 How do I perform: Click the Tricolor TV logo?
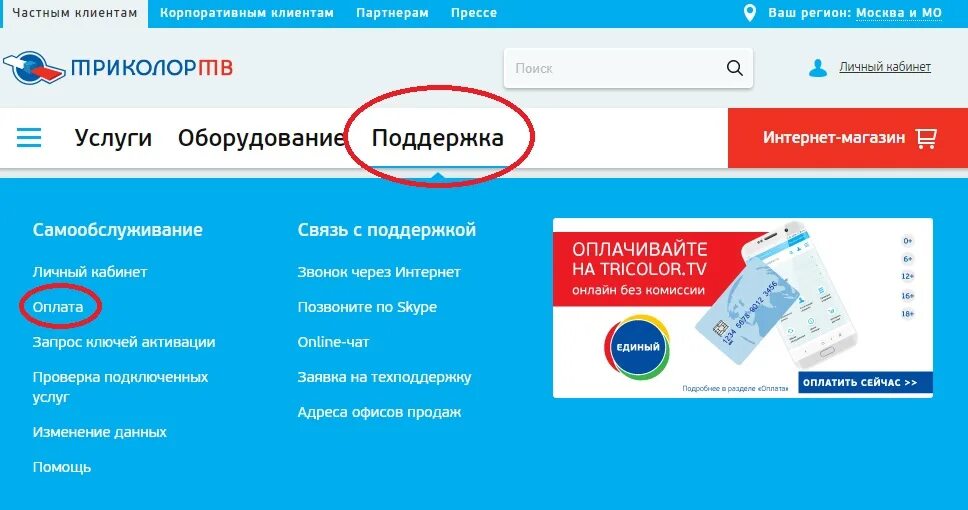118,67
